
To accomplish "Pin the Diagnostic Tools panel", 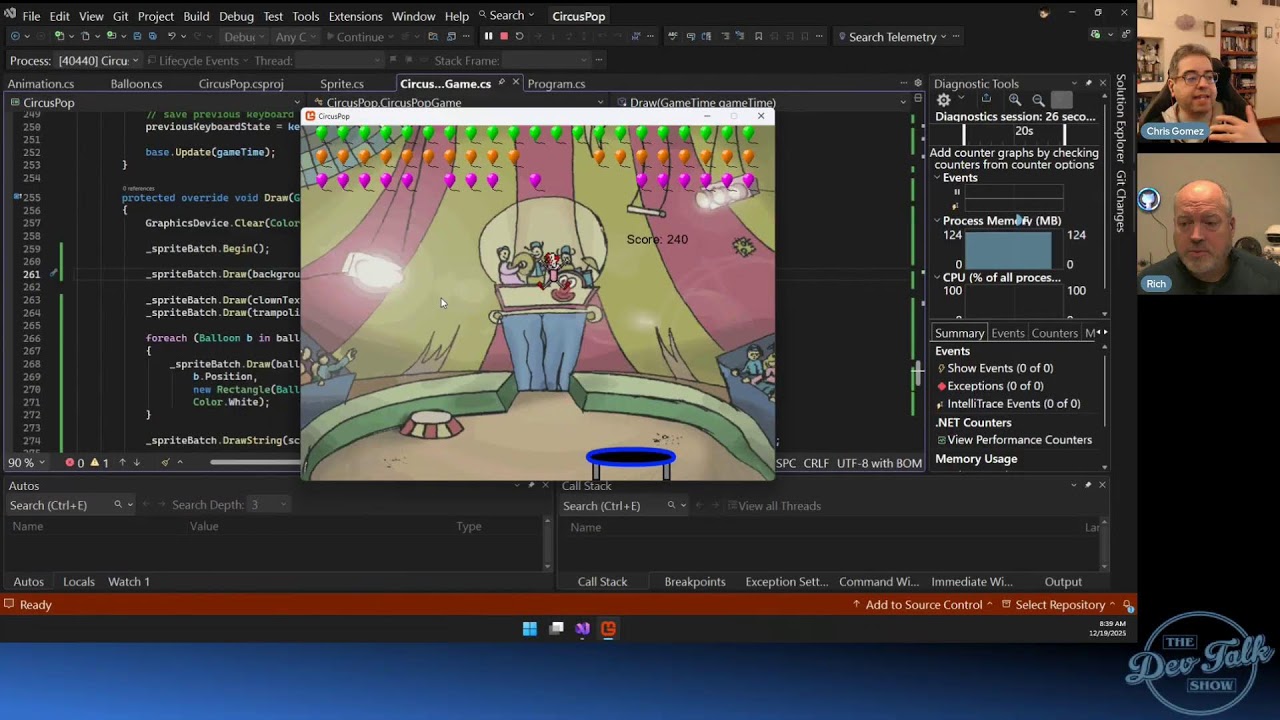I will click(1089, 84).
